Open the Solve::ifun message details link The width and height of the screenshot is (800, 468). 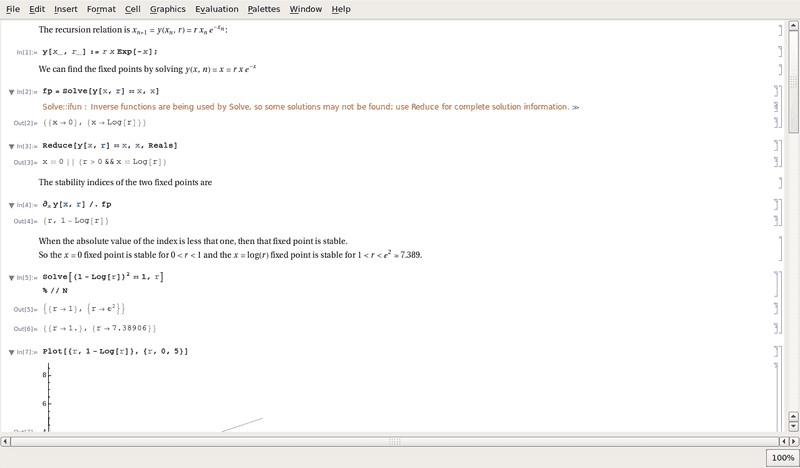[x=576, y=107]
